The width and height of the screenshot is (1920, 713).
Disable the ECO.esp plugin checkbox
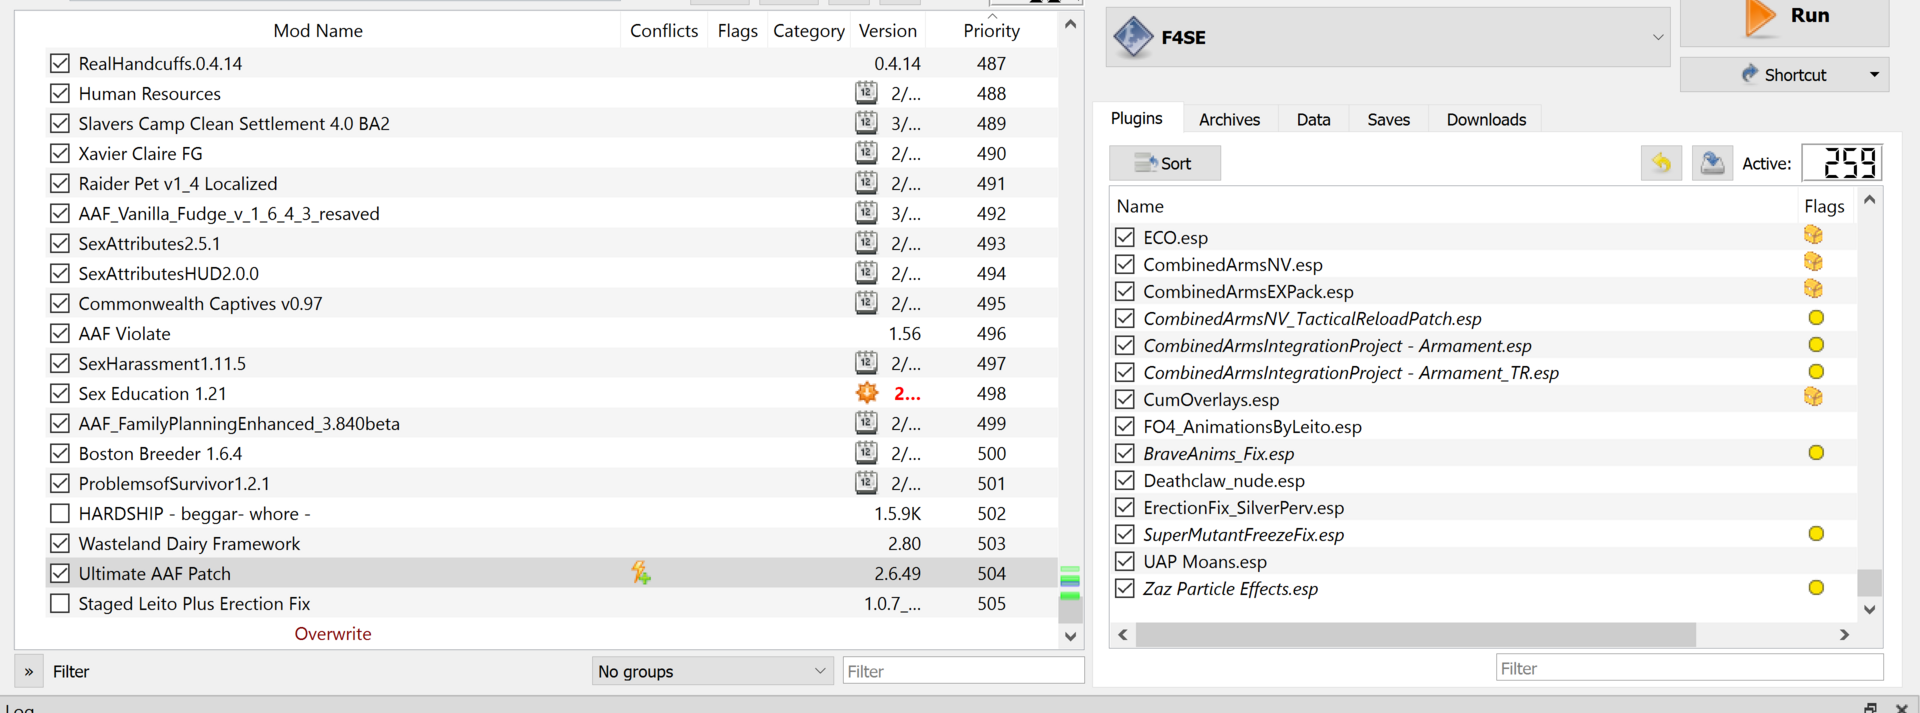tap(1125, 237)
